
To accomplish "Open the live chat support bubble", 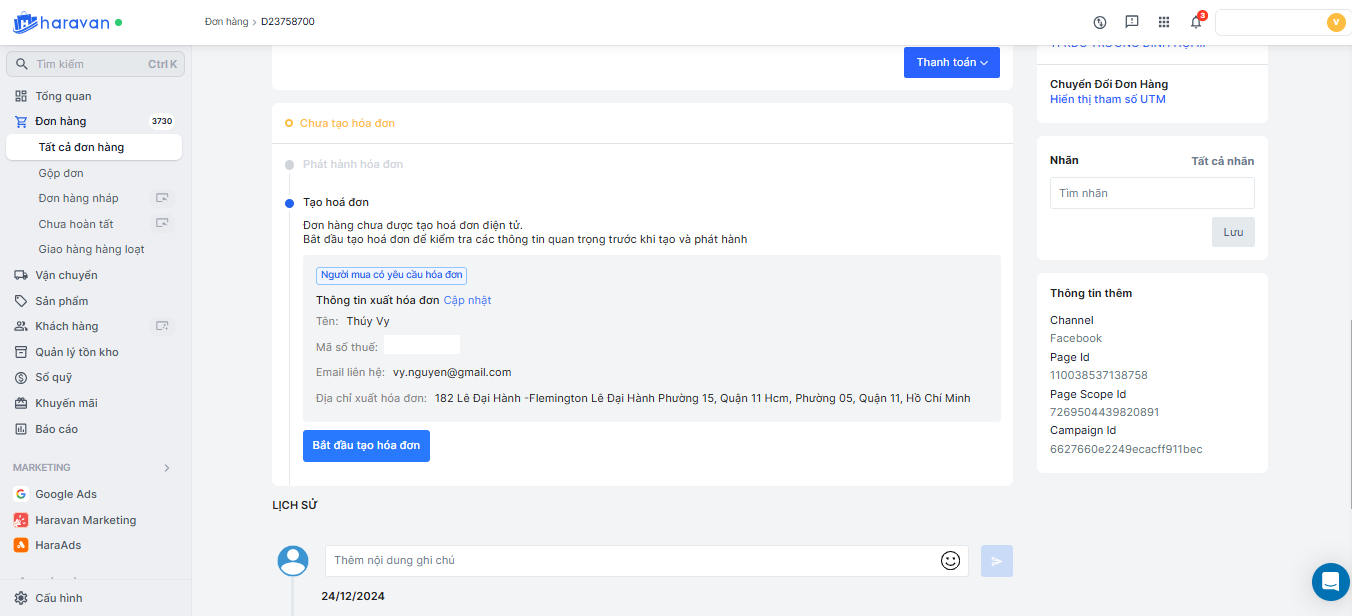I will [x=1330, y=581].
